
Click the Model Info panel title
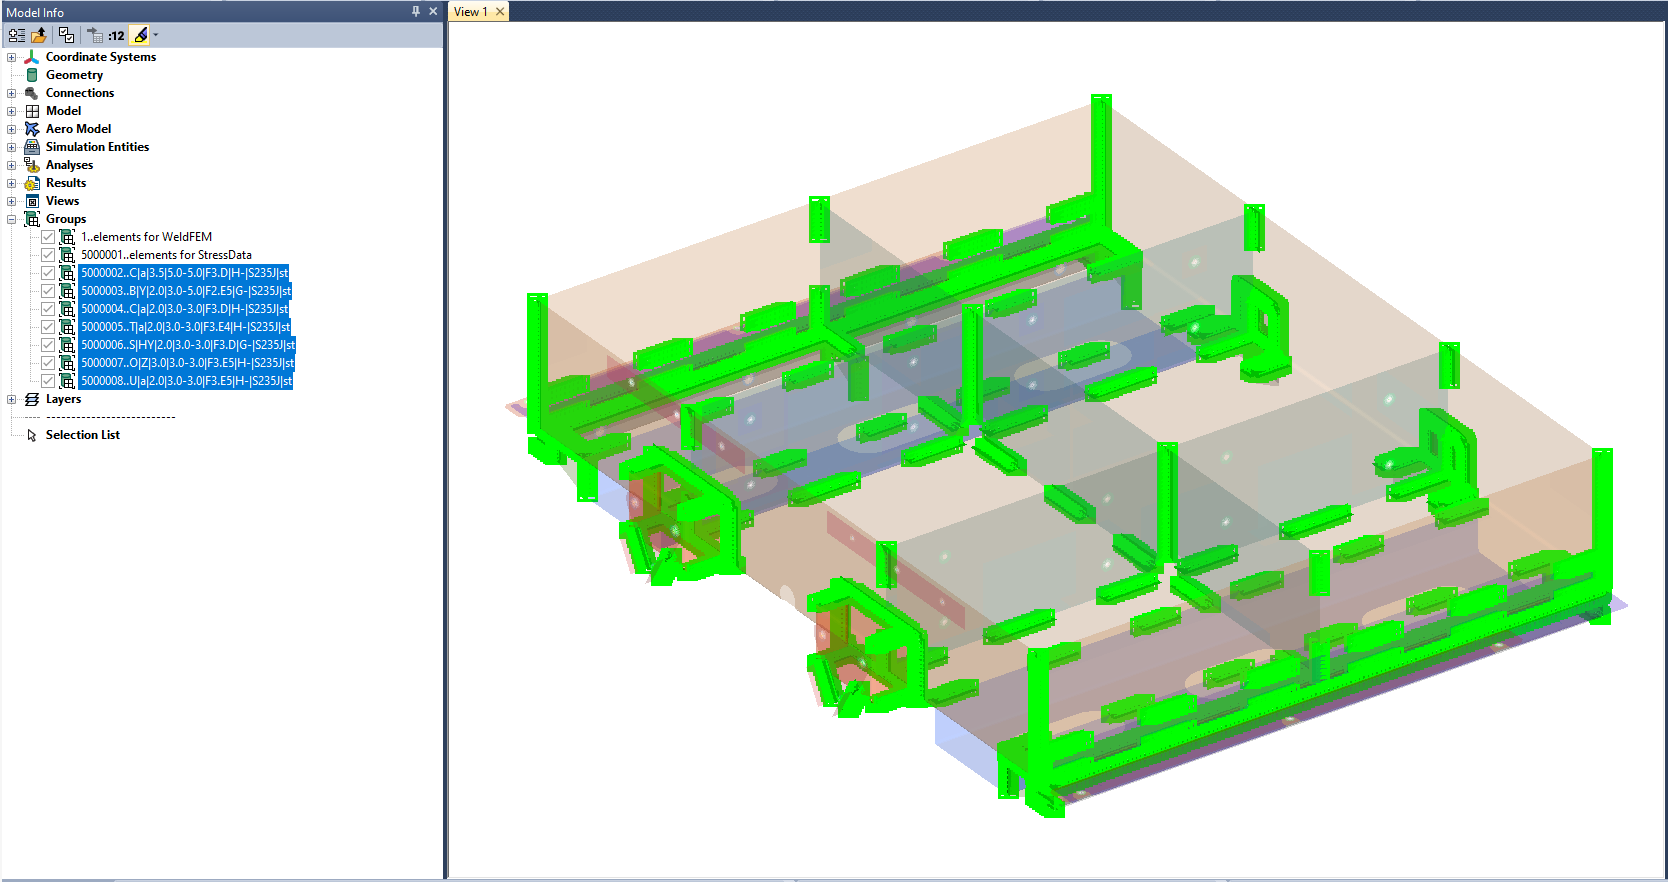point(35,12)
